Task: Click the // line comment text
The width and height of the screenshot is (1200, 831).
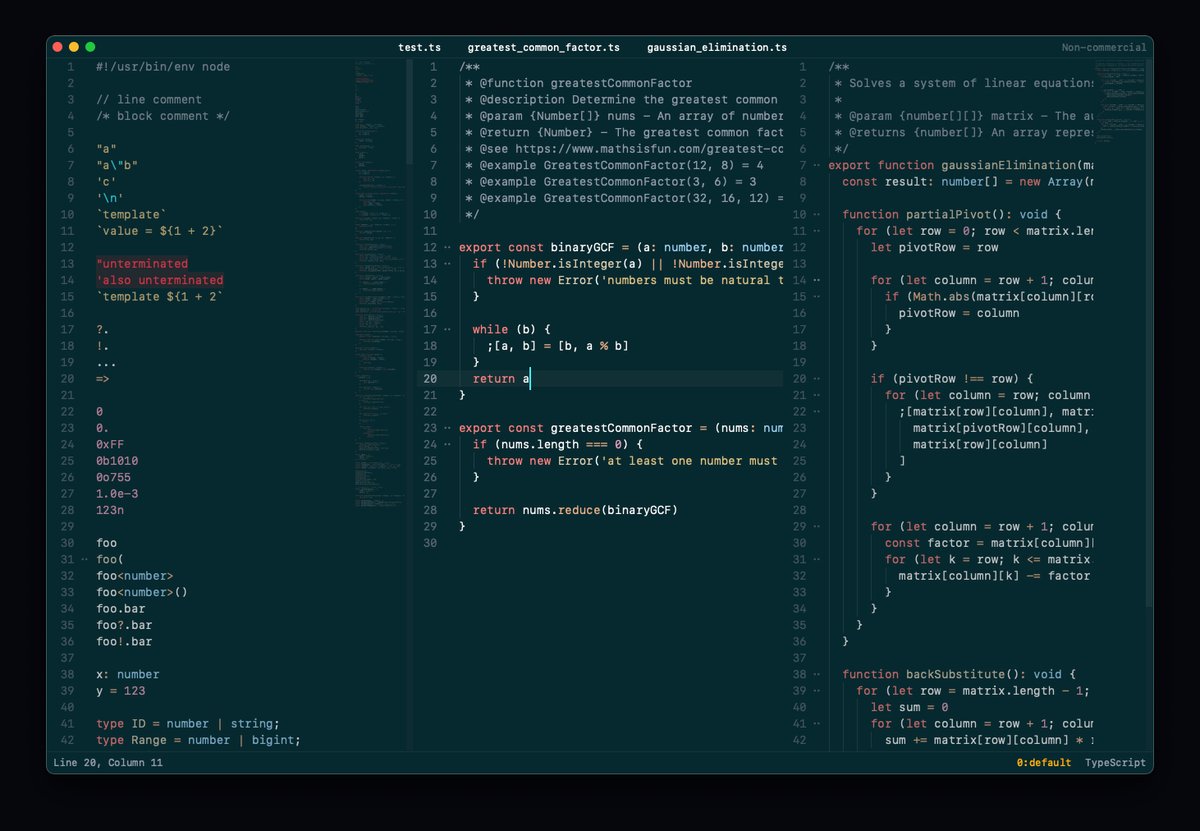Action: tap(149, 100)
